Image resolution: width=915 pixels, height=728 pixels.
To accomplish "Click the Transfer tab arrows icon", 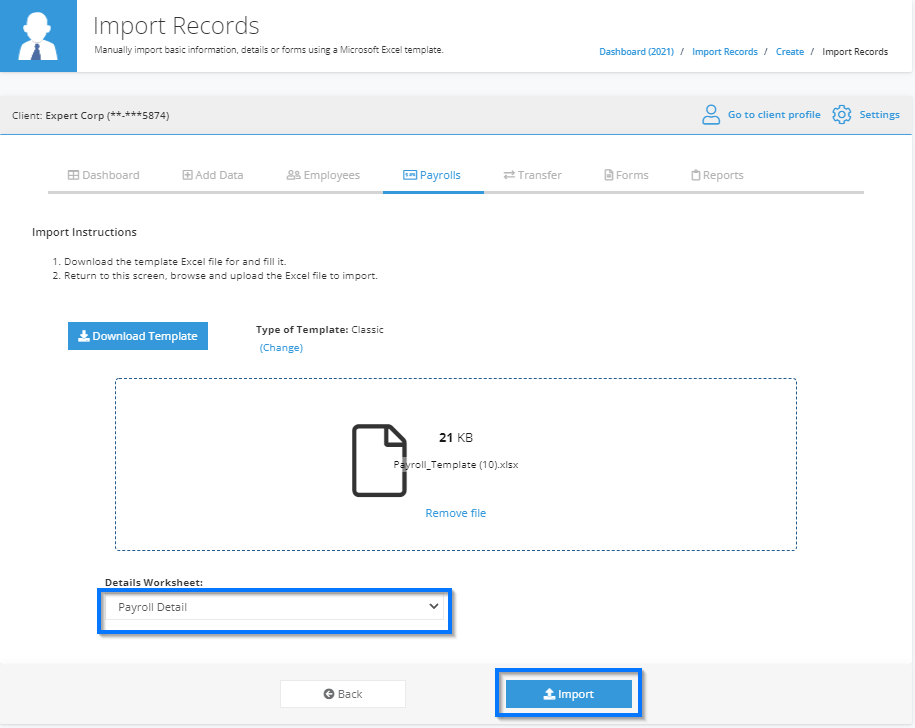I will [509, 175].
